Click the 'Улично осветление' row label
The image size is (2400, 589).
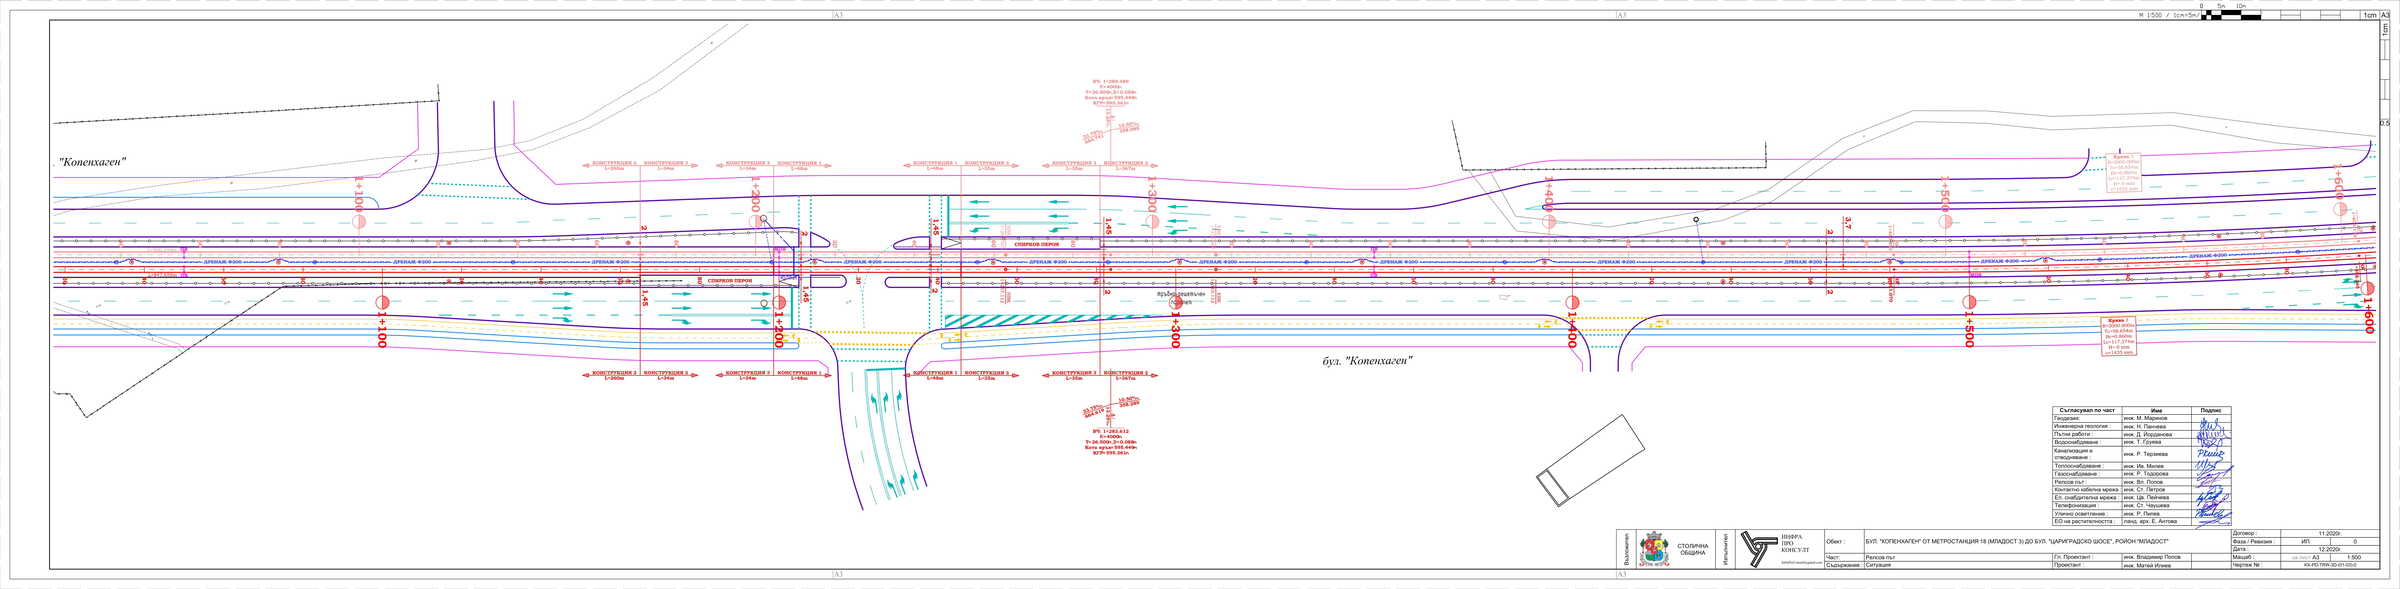click(2081, 514)
